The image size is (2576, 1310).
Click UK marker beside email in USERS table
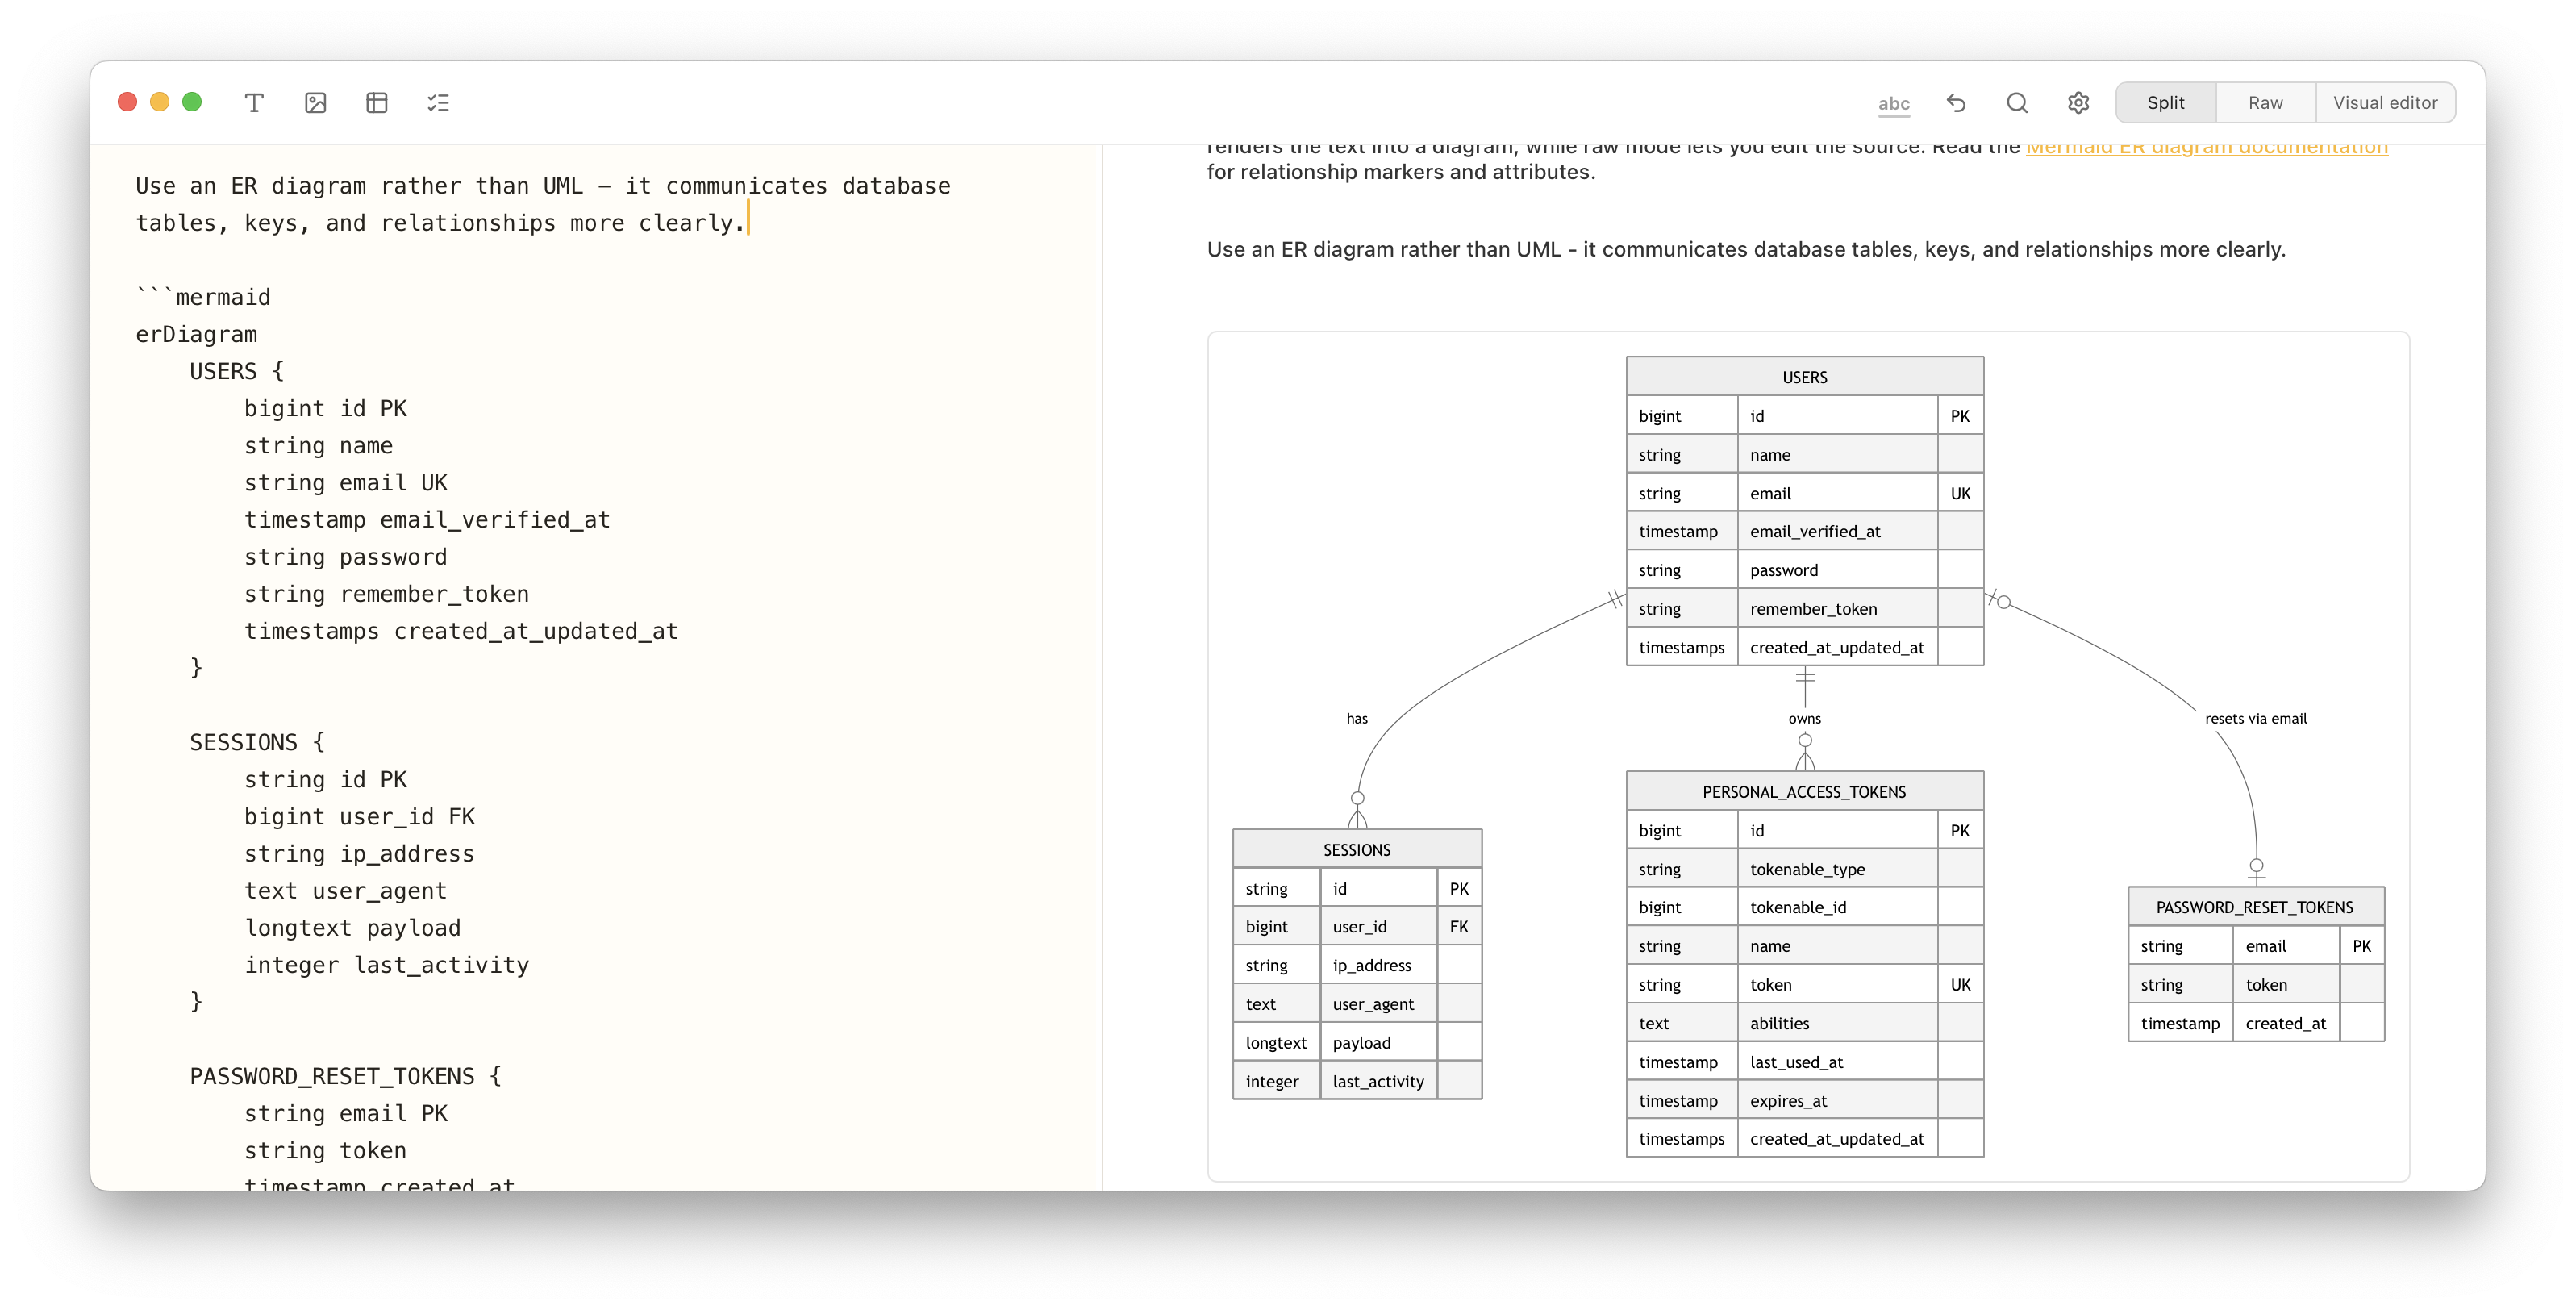coord(1960,493)
